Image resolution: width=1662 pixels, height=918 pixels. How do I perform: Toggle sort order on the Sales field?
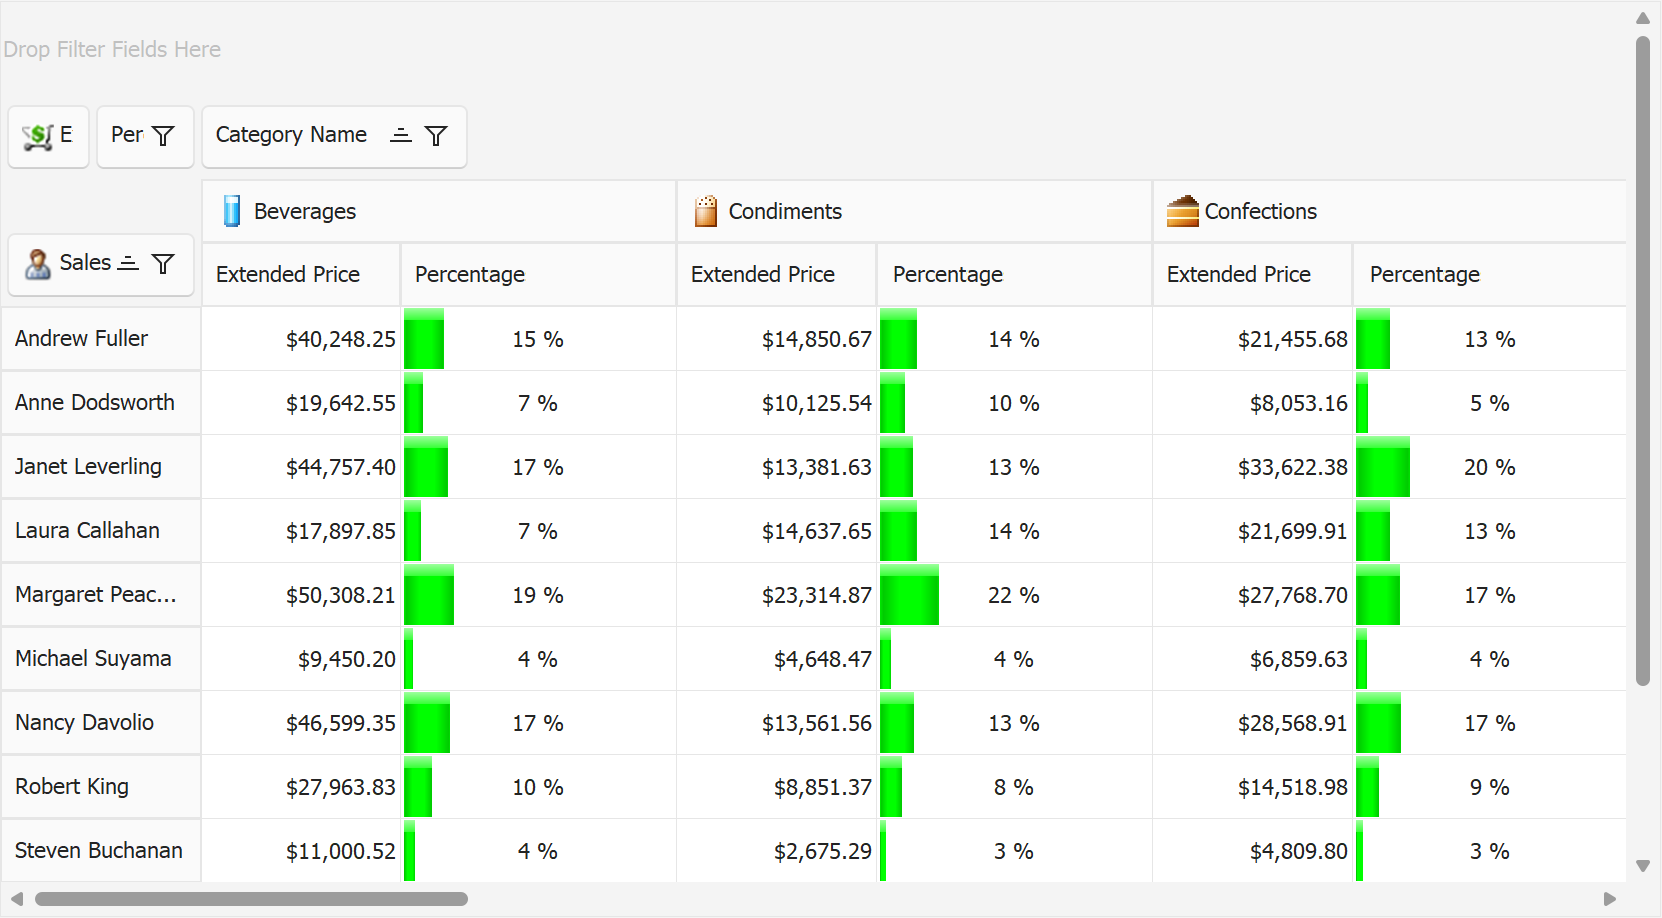[x=128, y=263]
